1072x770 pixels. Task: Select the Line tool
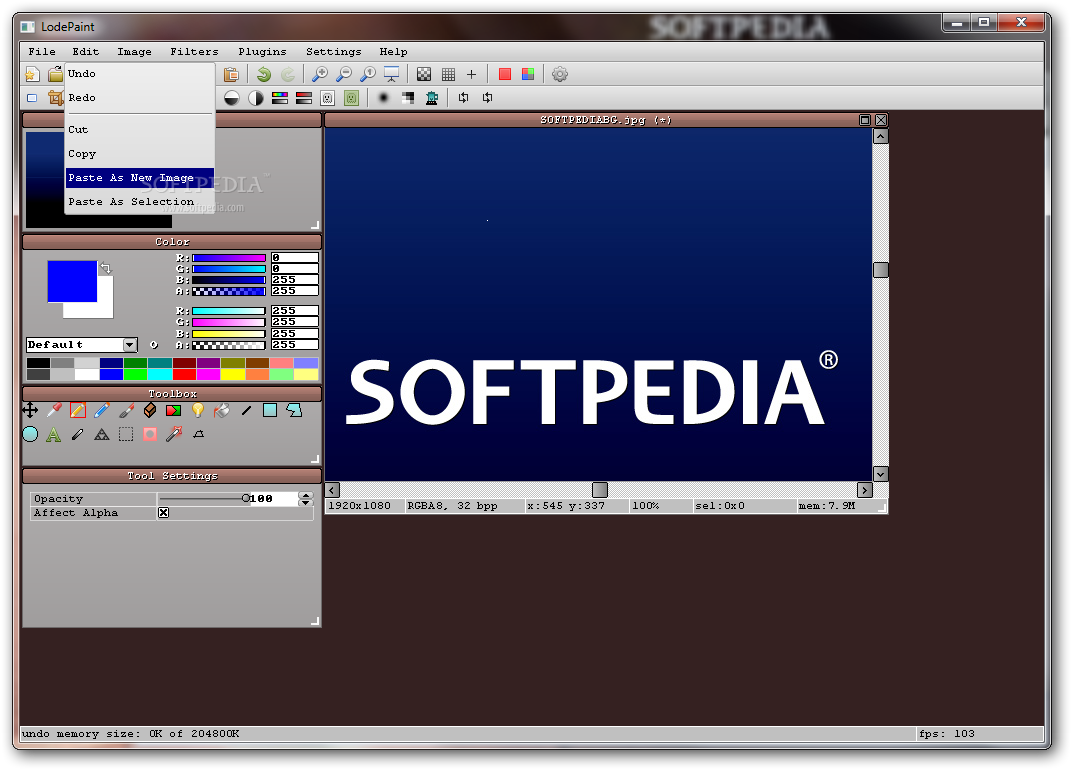(x=246, y=410)
